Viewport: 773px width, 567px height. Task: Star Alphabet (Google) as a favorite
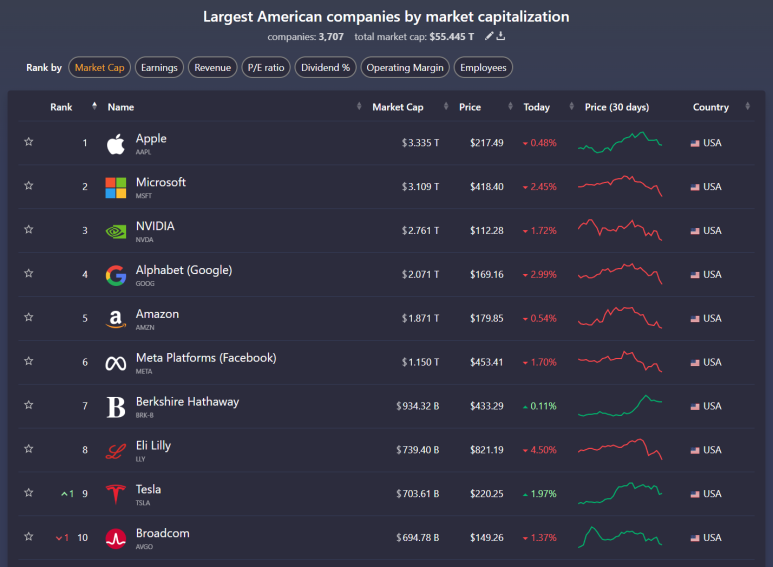point(29,274)
